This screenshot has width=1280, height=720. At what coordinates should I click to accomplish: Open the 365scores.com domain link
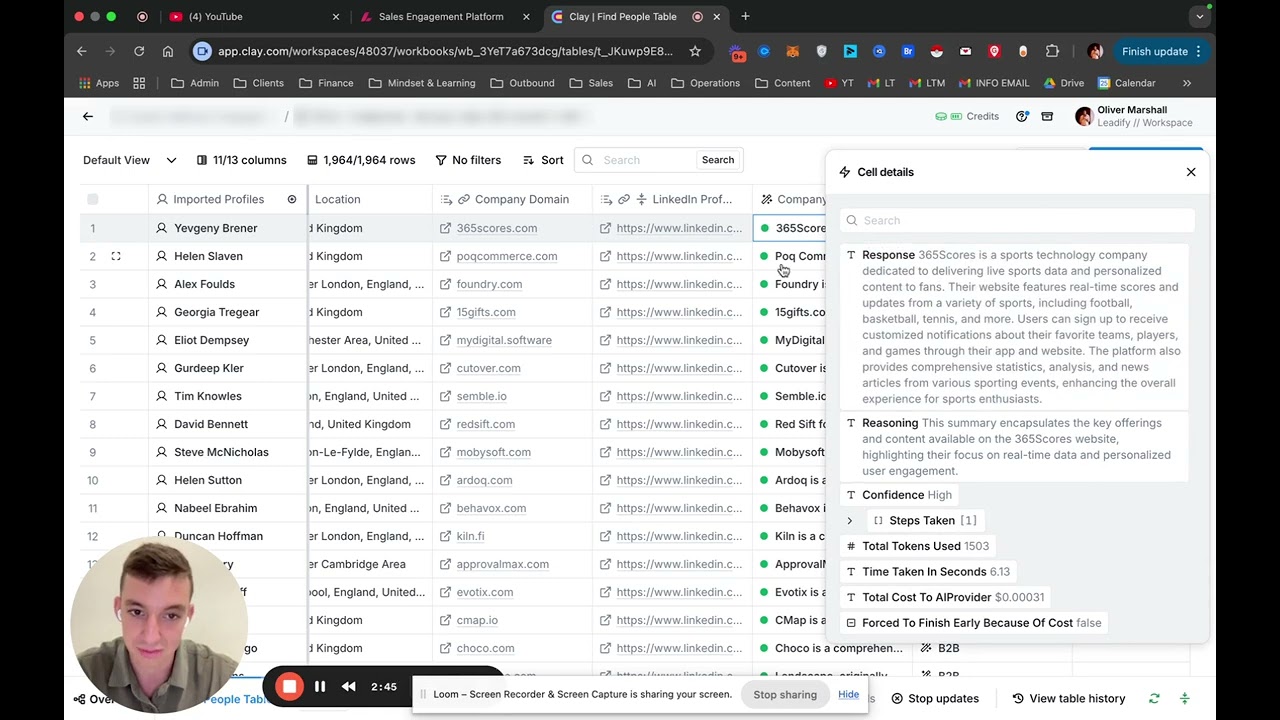click(x=497, y=228)
